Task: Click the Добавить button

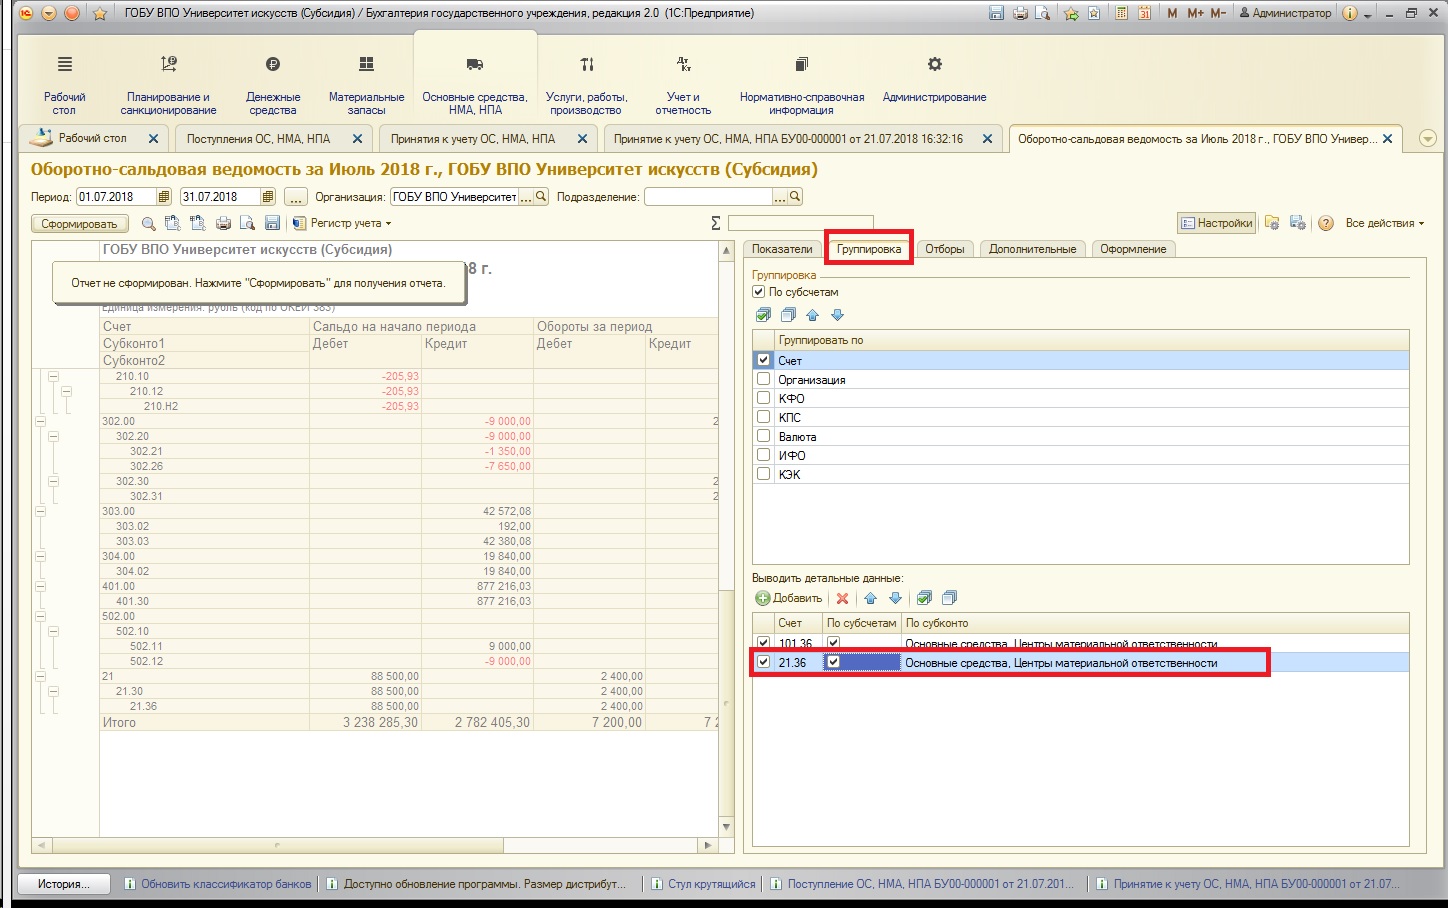Action: pyautogui.click(x=789, y=598)
